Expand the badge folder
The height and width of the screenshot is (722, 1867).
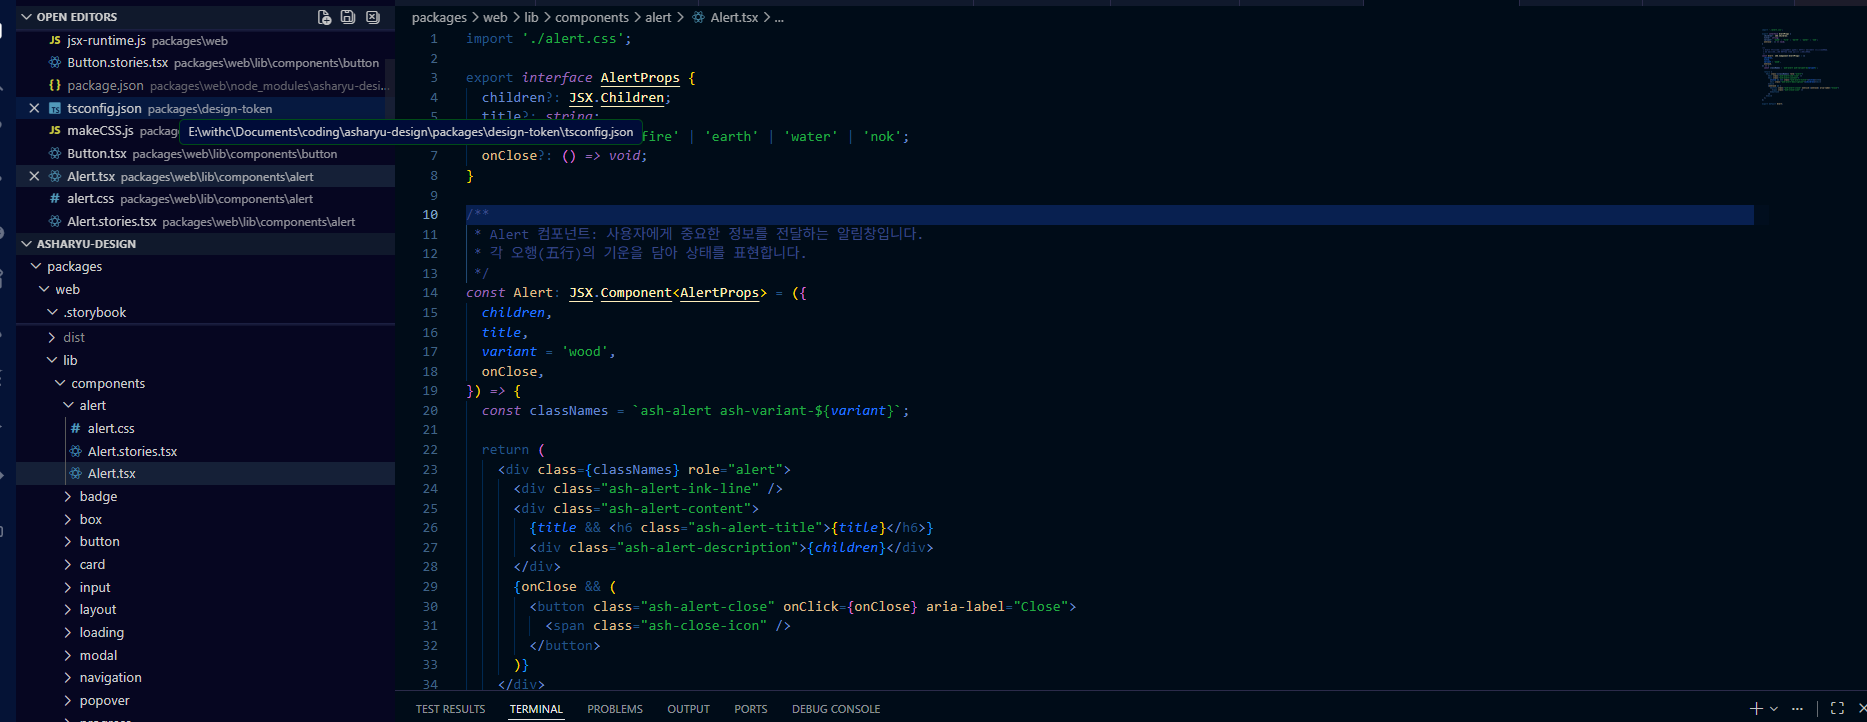[x=68, y=496]
